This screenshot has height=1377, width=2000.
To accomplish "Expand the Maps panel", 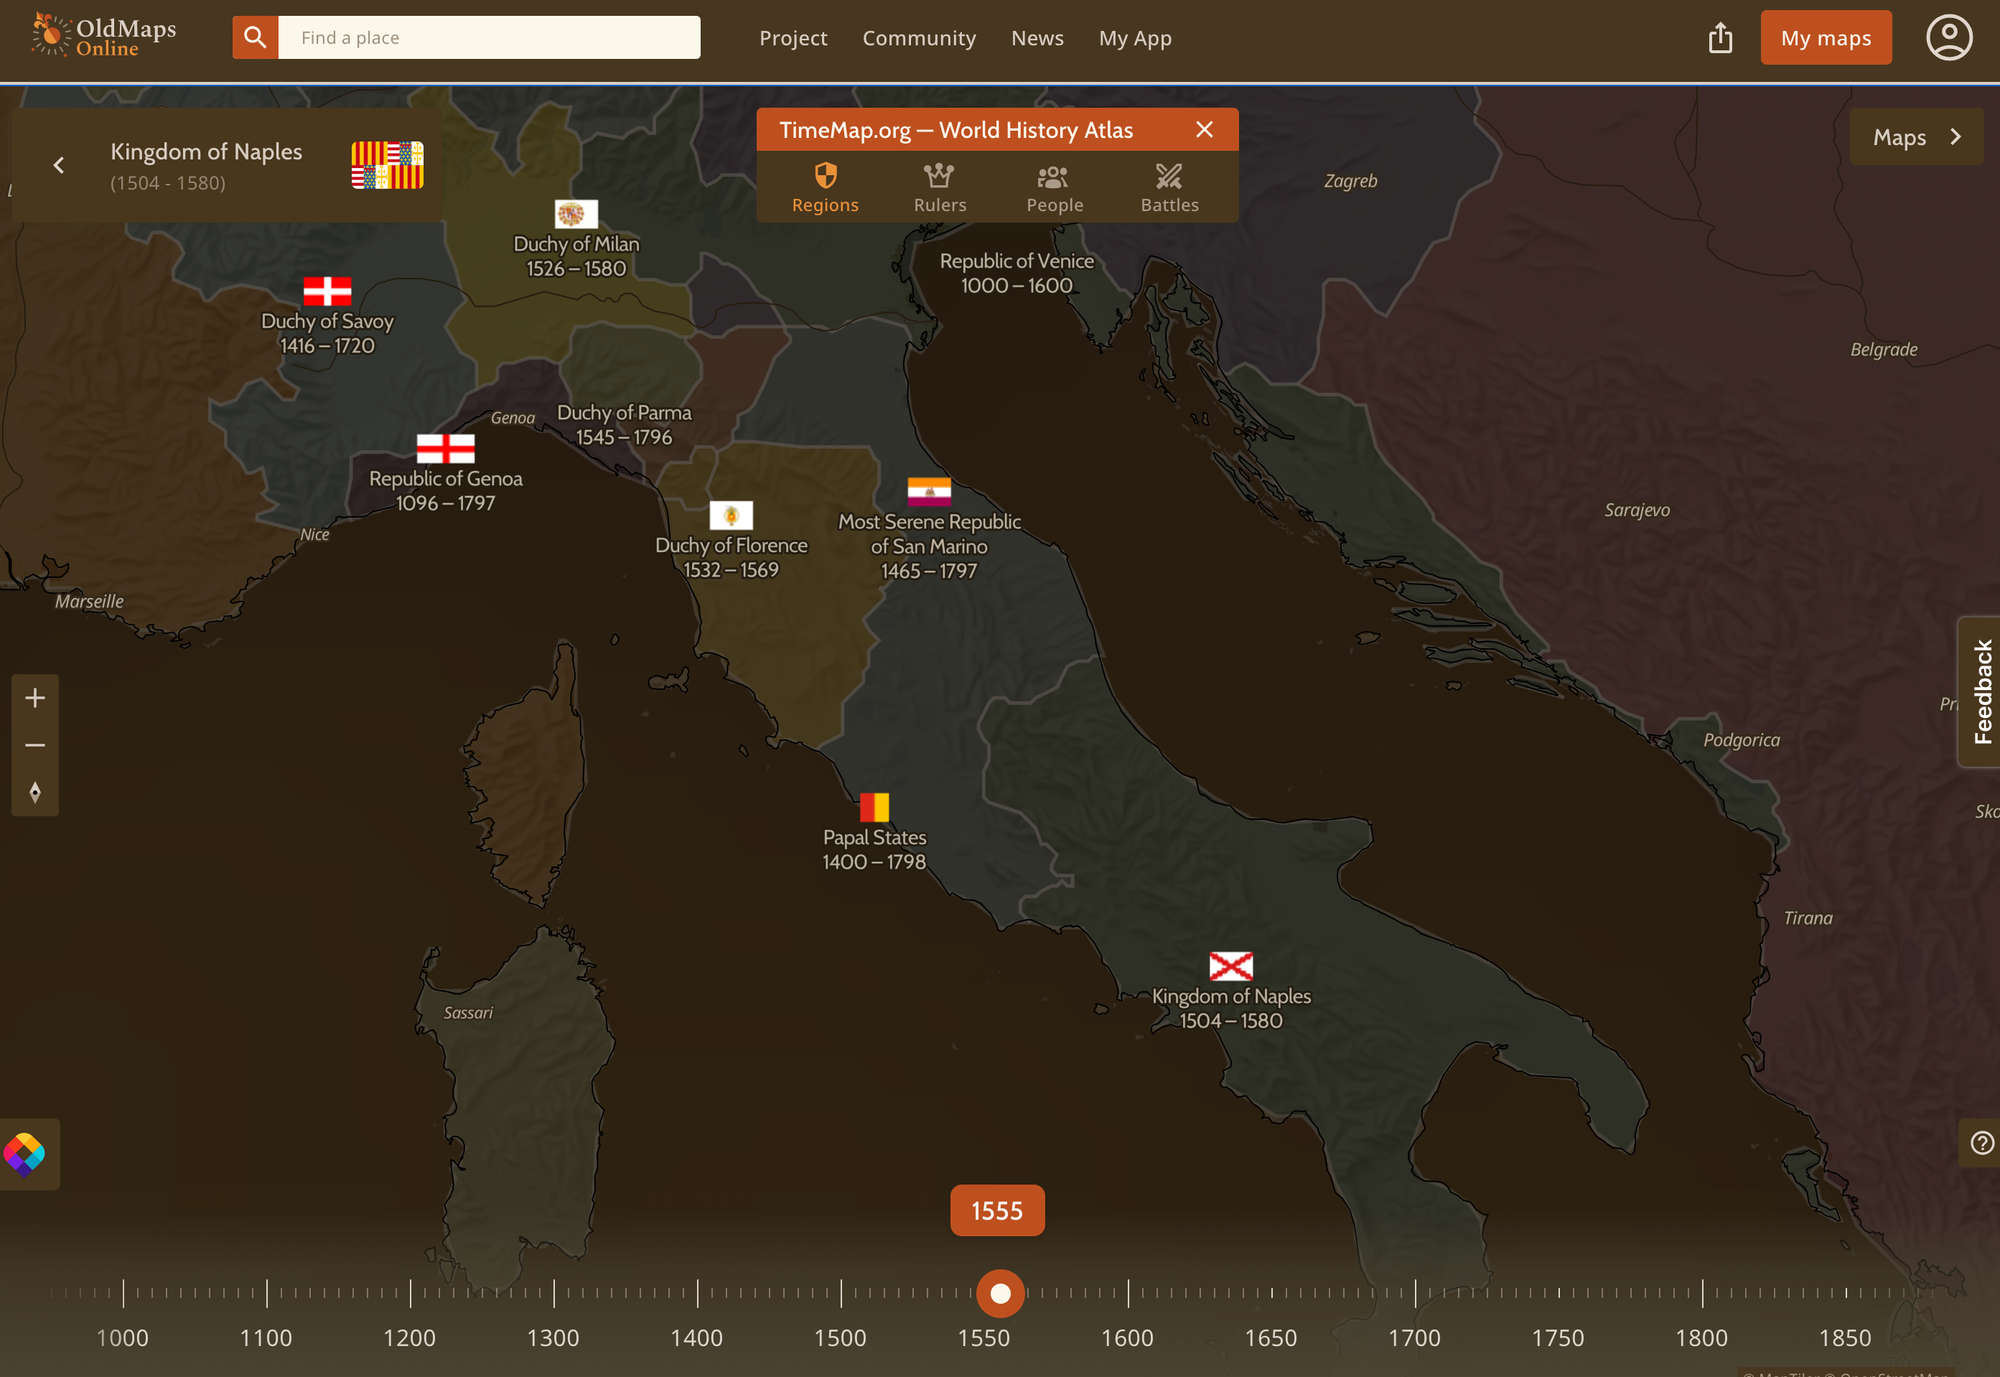I will (x=1916, y=137).
